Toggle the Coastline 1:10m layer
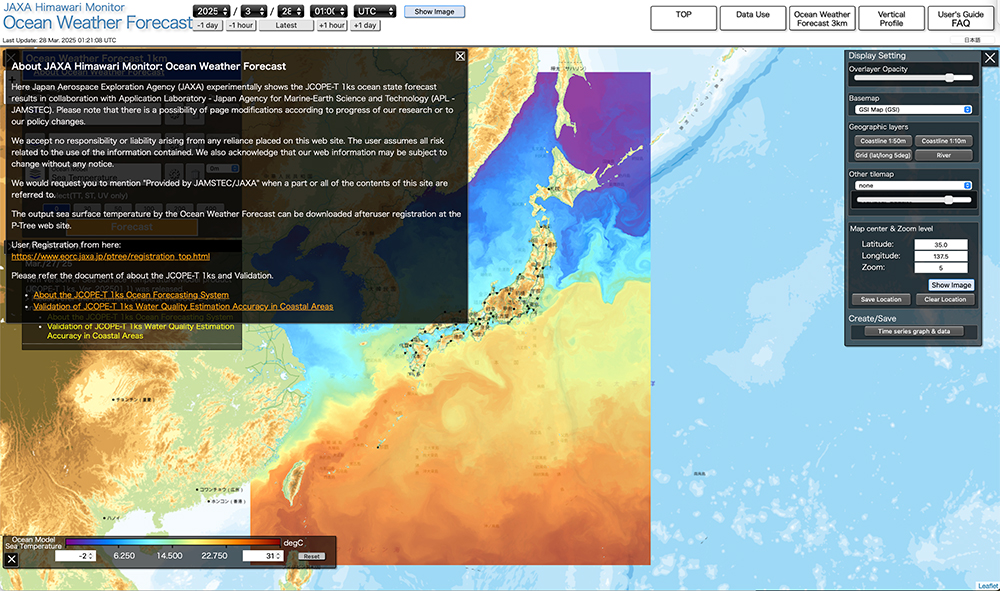Viewport: 1000px width, 591px height. click(x=944, y=141)
